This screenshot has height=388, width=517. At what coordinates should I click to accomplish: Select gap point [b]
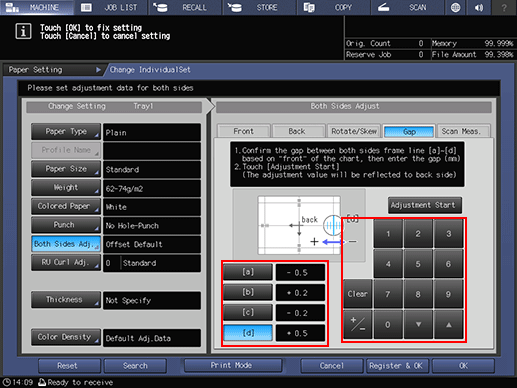point(248,292)
